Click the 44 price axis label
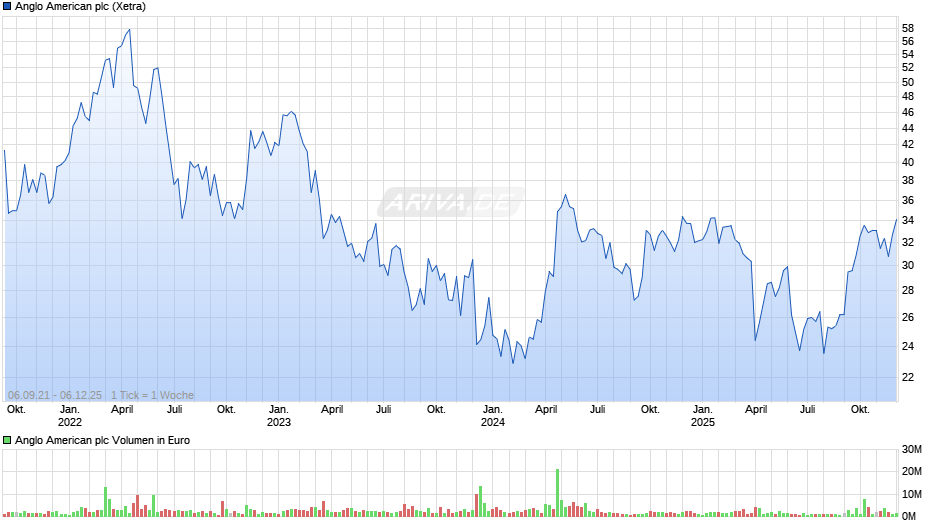This screenshot has width=940, height=526. [908, 128]
